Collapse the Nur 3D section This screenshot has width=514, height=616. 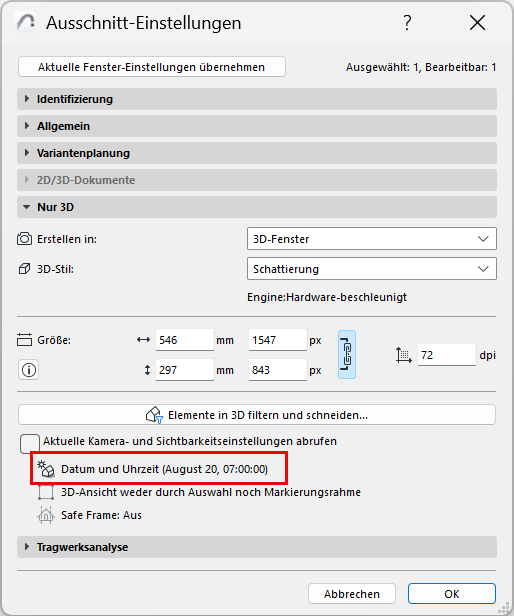point(257,207)
